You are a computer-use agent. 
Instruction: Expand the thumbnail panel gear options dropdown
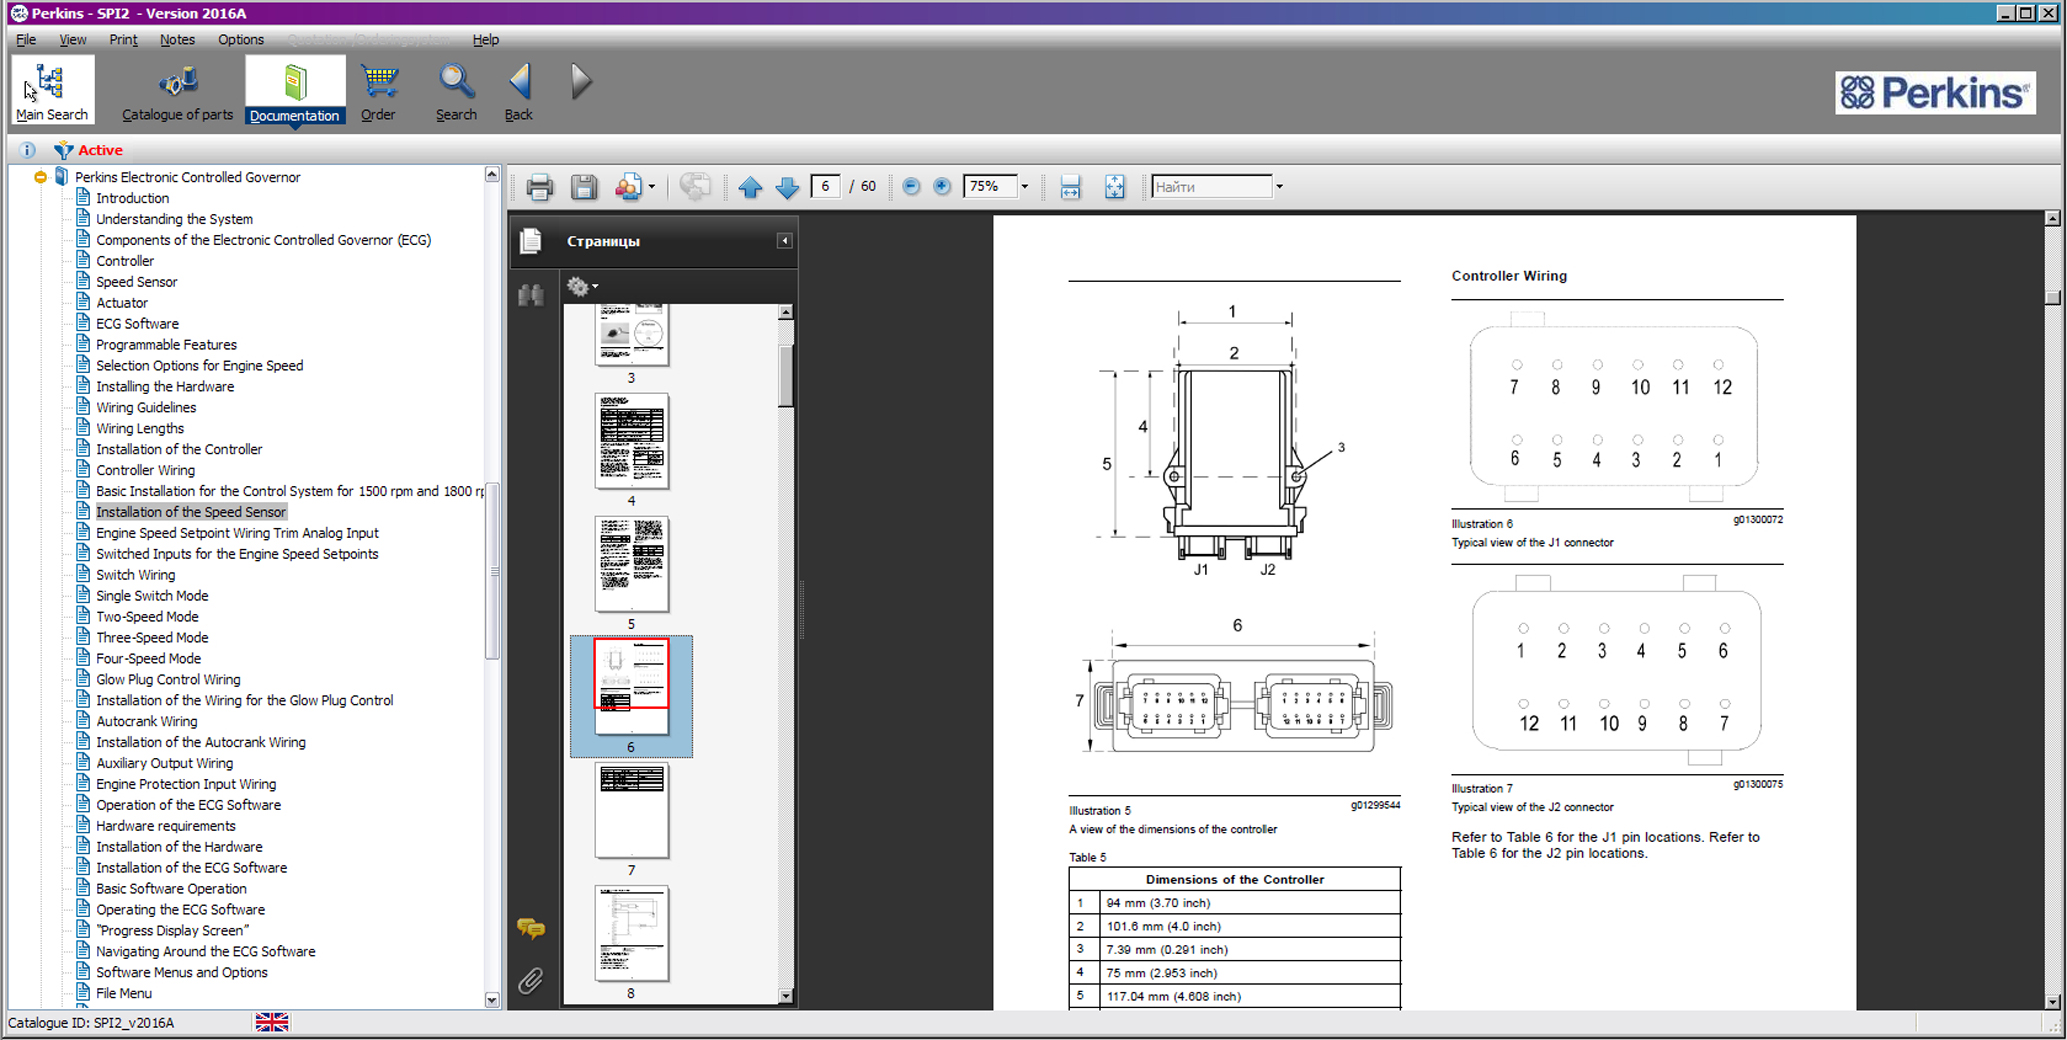coord(582,287)
